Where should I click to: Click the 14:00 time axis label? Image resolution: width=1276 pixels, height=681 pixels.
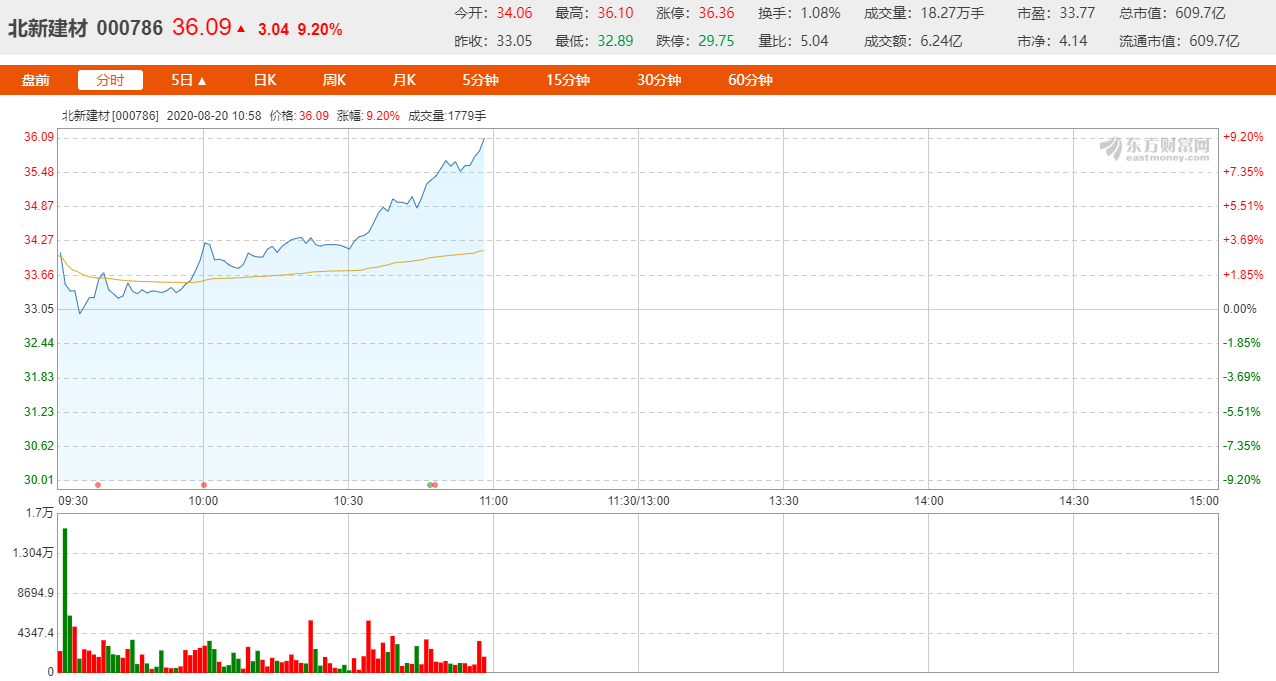tap(929, 501)
